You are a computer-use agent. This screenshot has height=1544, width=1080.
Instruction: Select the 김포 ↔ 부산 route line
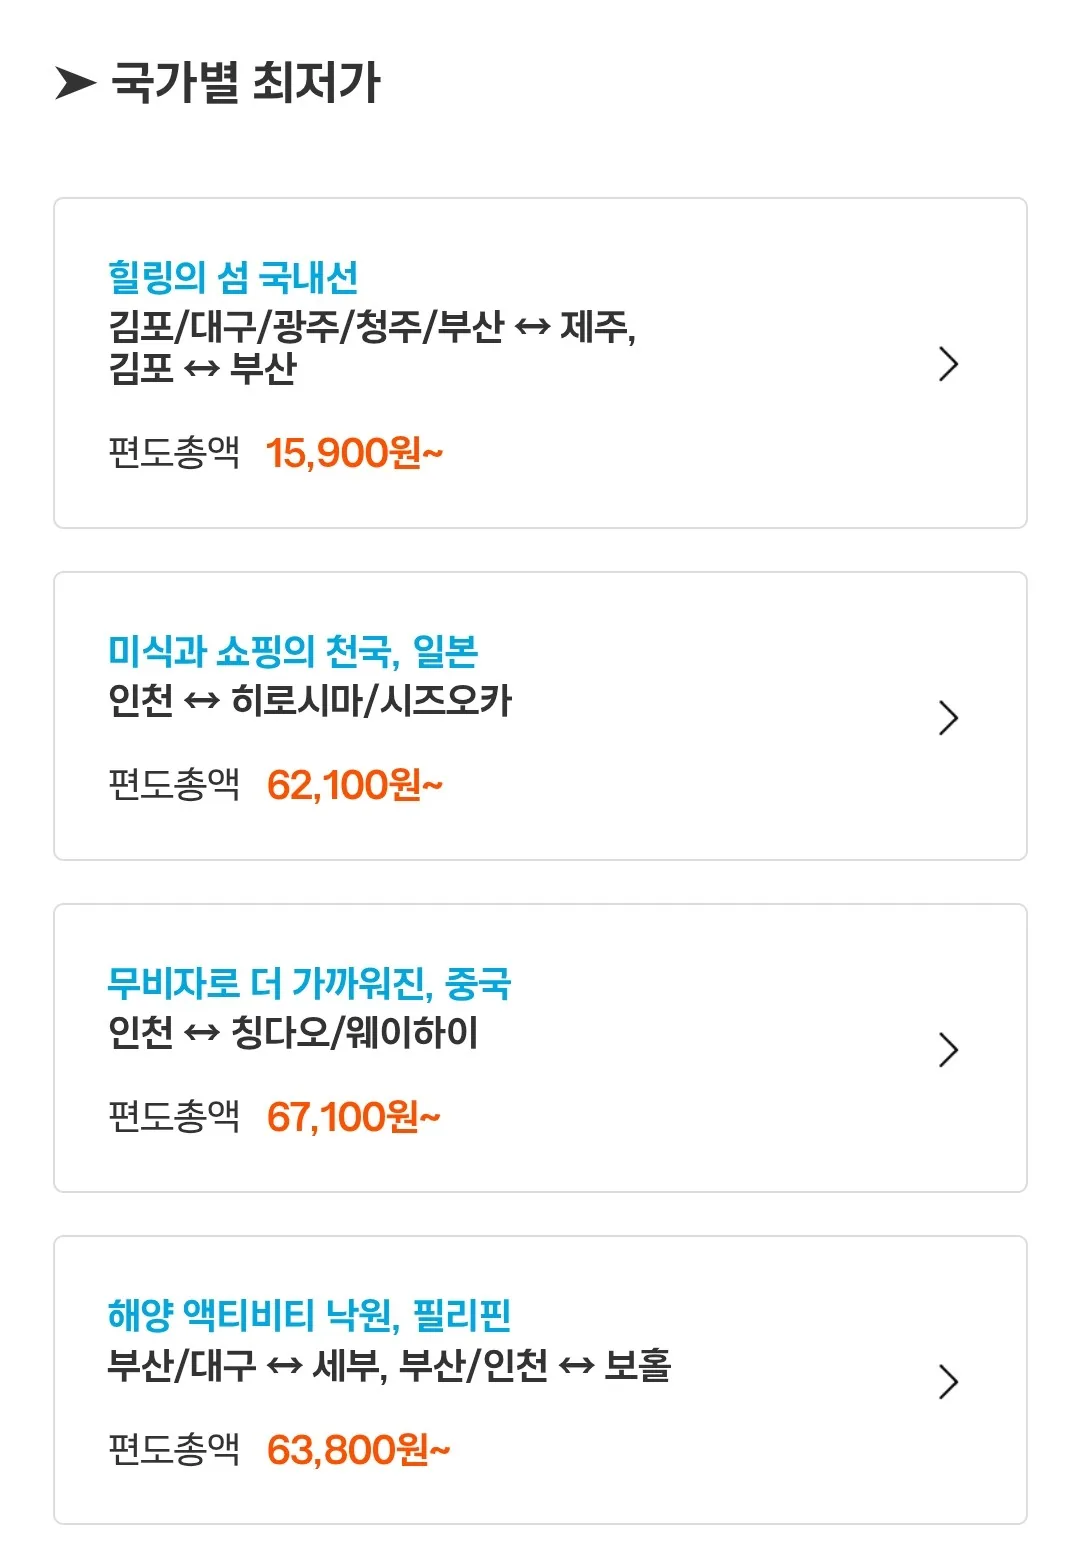[x=203, y=368]
